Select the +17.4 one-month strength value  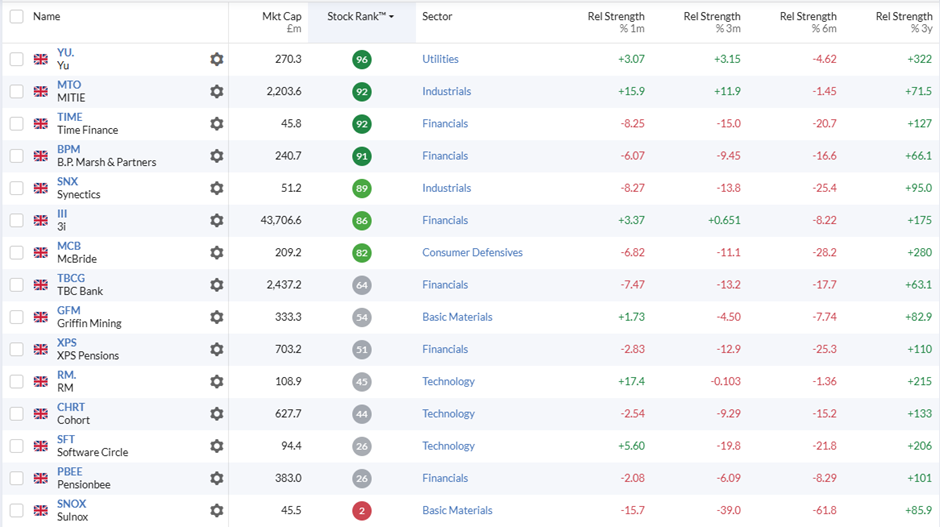631,382
